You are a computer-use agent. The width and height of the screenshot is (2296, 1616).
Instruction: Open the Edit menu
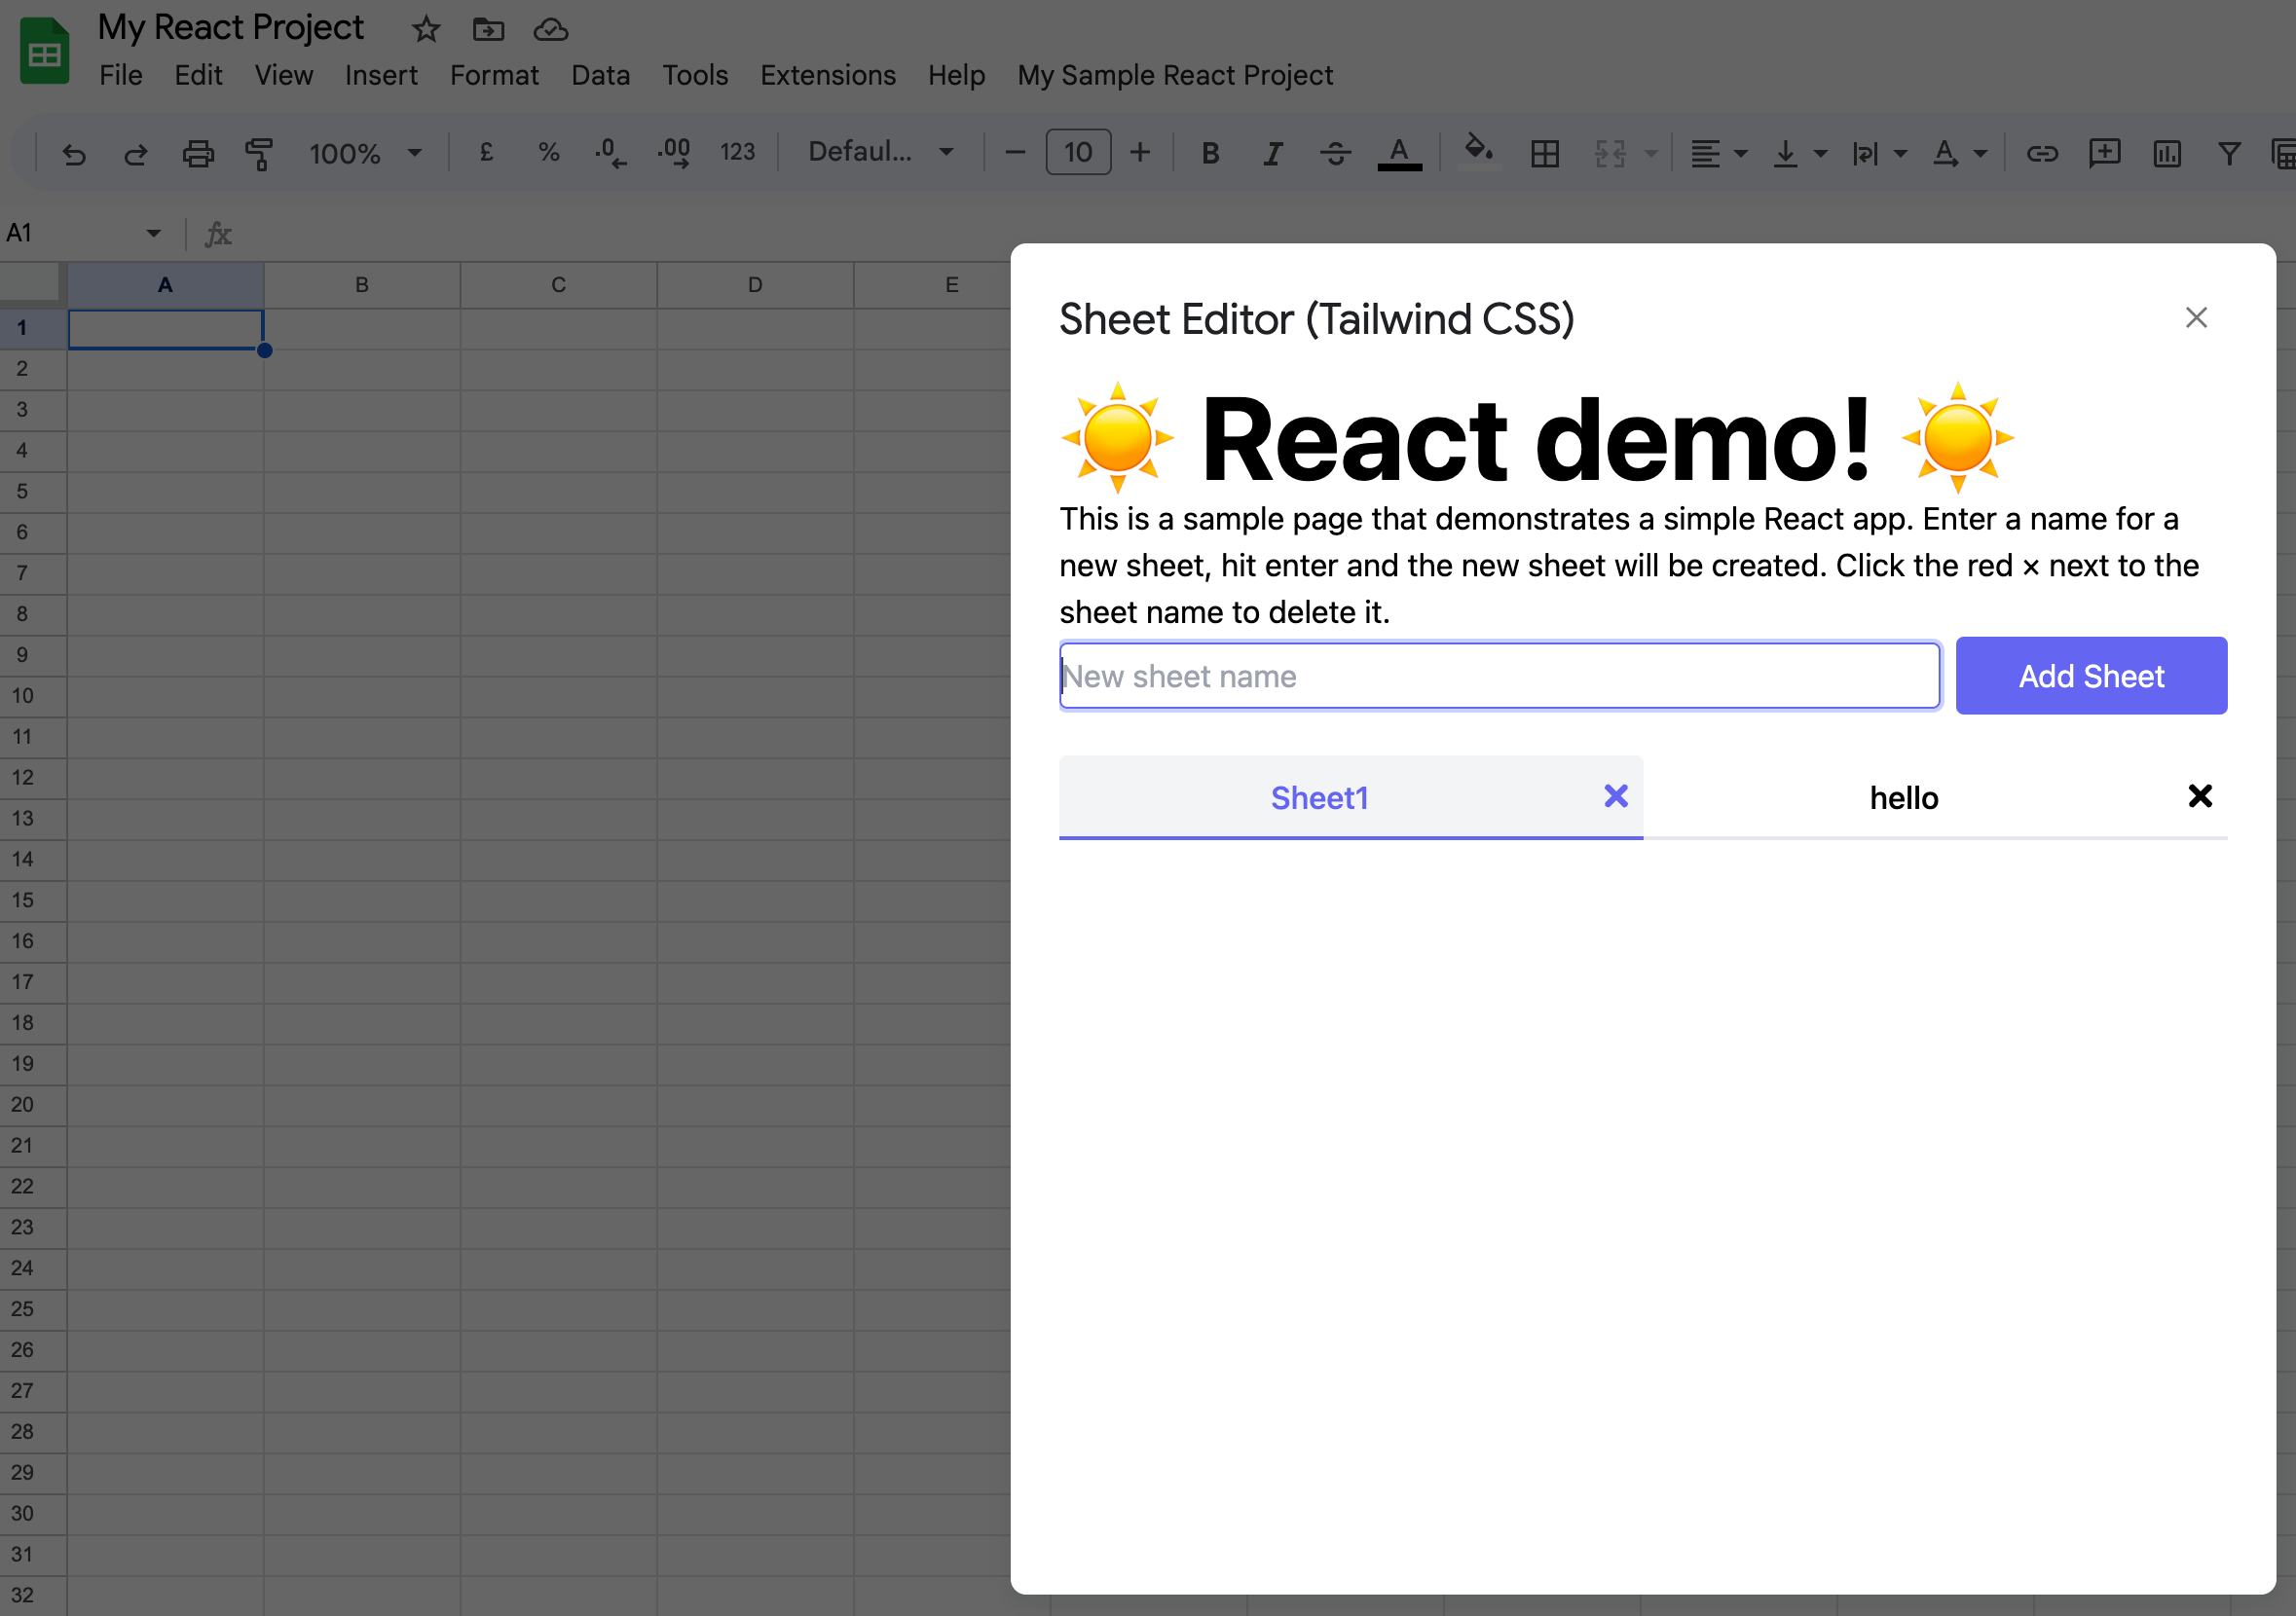pos(198,75)
